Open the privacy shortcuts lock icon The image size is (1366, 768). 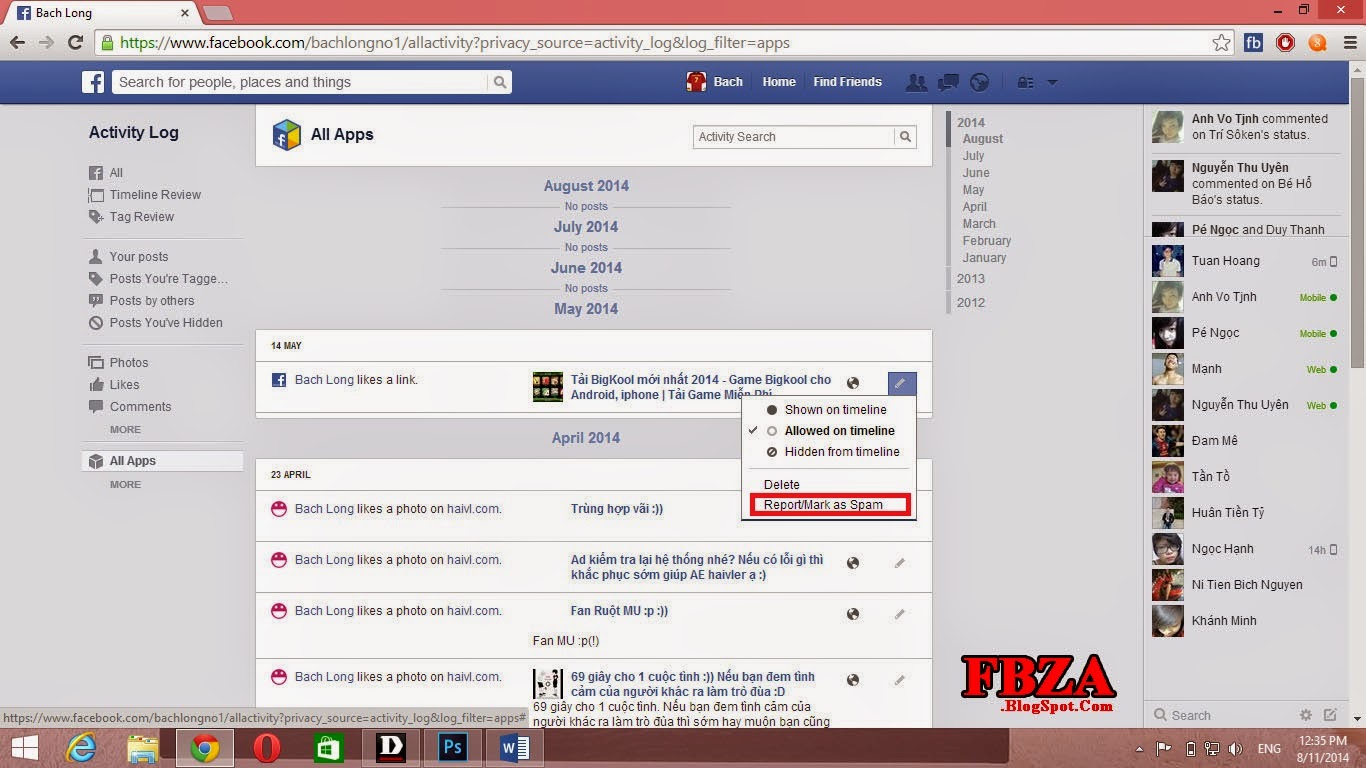[x=1025, y=82]
